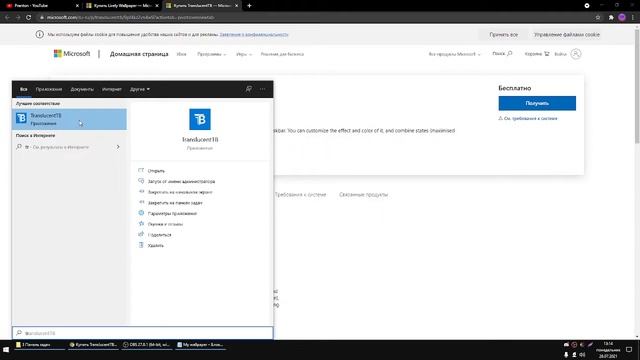This screenshot has height=360, width=640.
Task: Select 'Открыть' to open the app
Action: (x=156, y=171)
